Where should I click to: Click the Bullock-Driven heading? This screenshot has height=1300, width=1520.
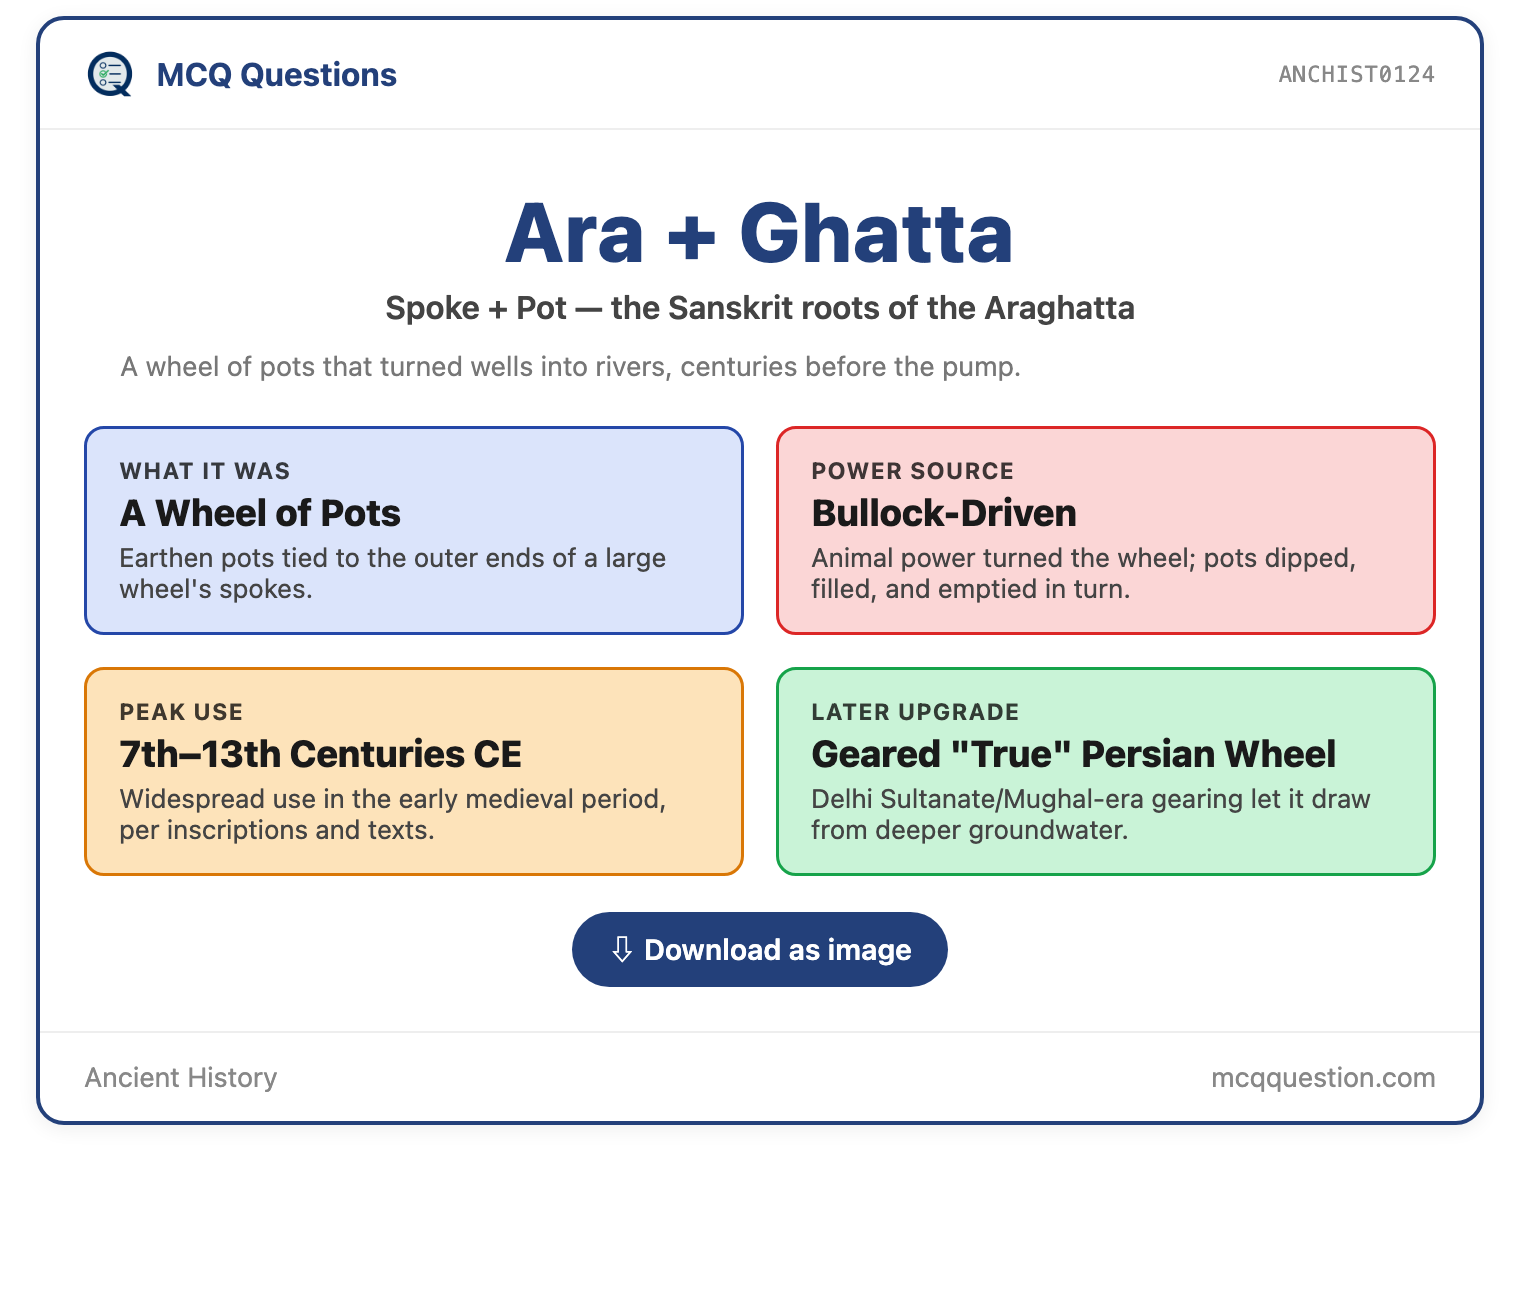[944, 513]
